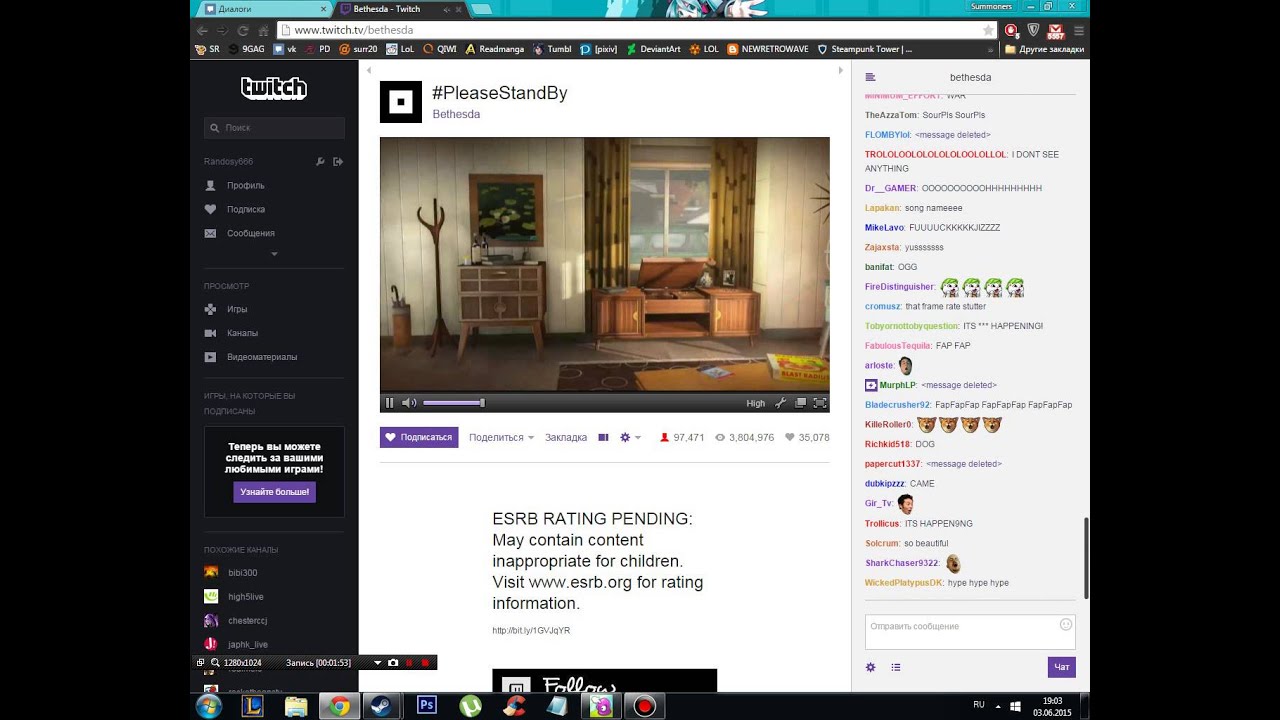Open similar channel high5live

click(x=234, y=597)
